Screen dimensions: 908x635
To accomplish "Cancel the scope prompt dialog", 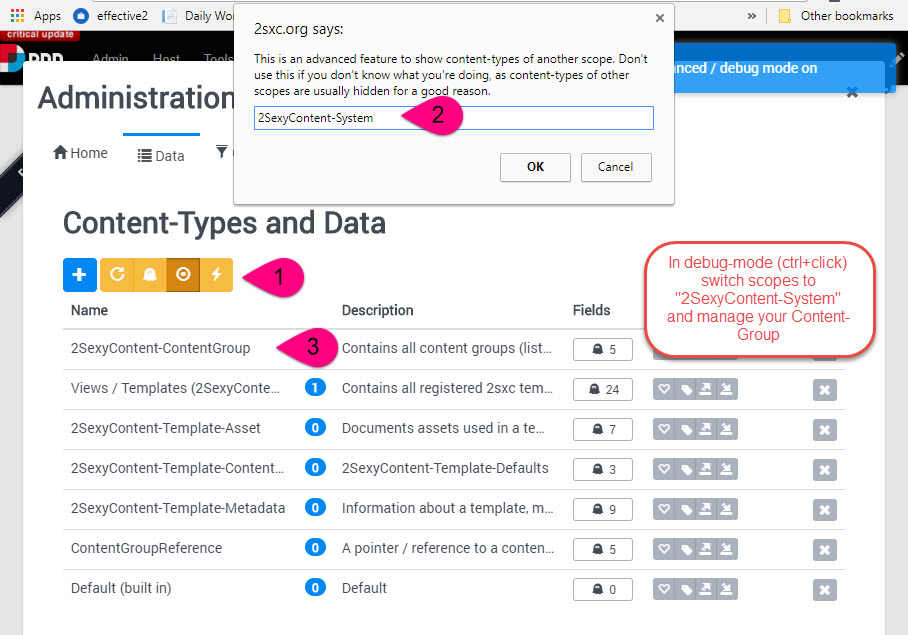I will tap(616, 167).
